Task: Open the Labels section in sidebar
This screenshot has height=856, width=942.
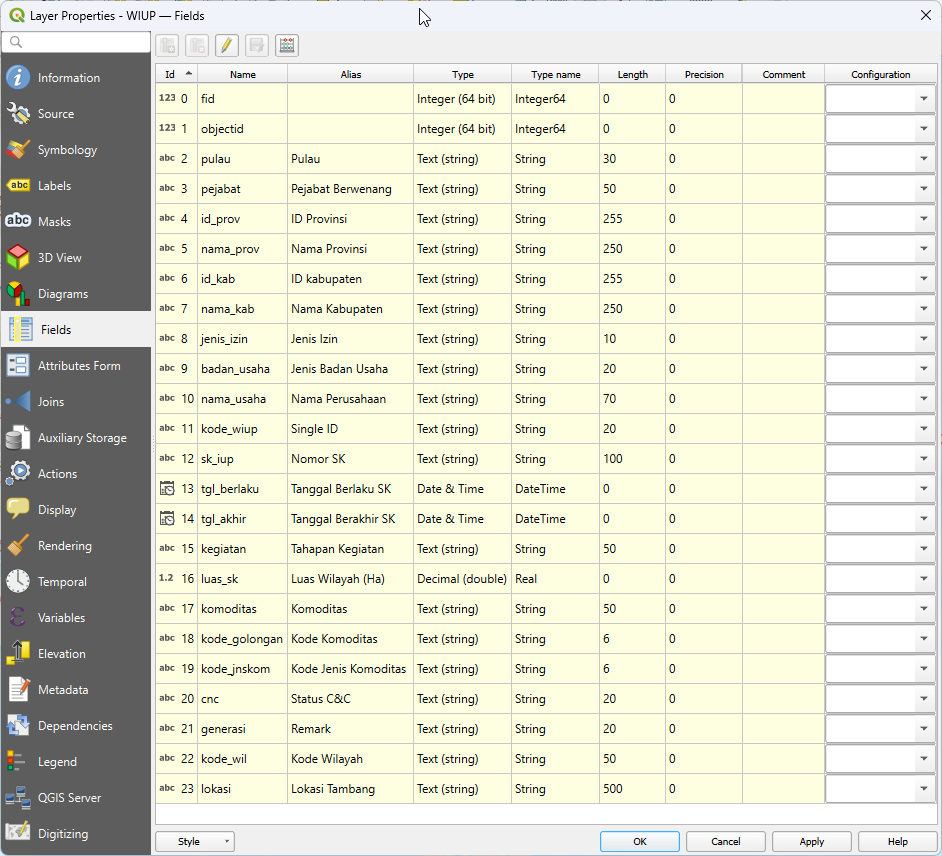Action: tap(54, 186)
